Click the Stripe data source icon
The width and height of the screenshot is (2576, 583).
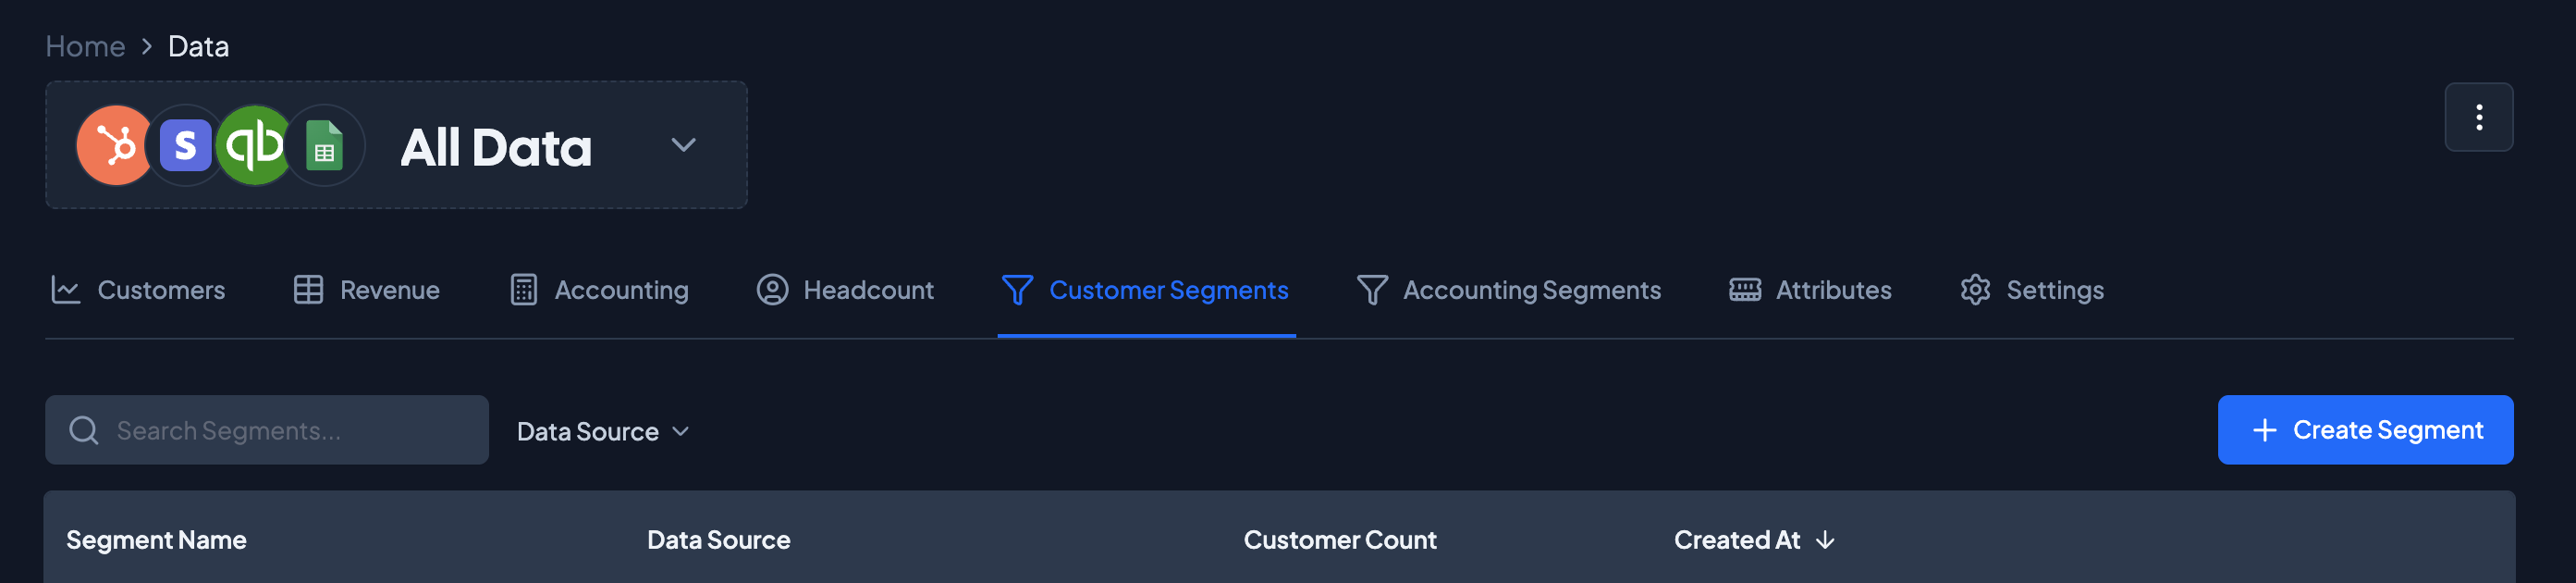click(x=186, y=146)
